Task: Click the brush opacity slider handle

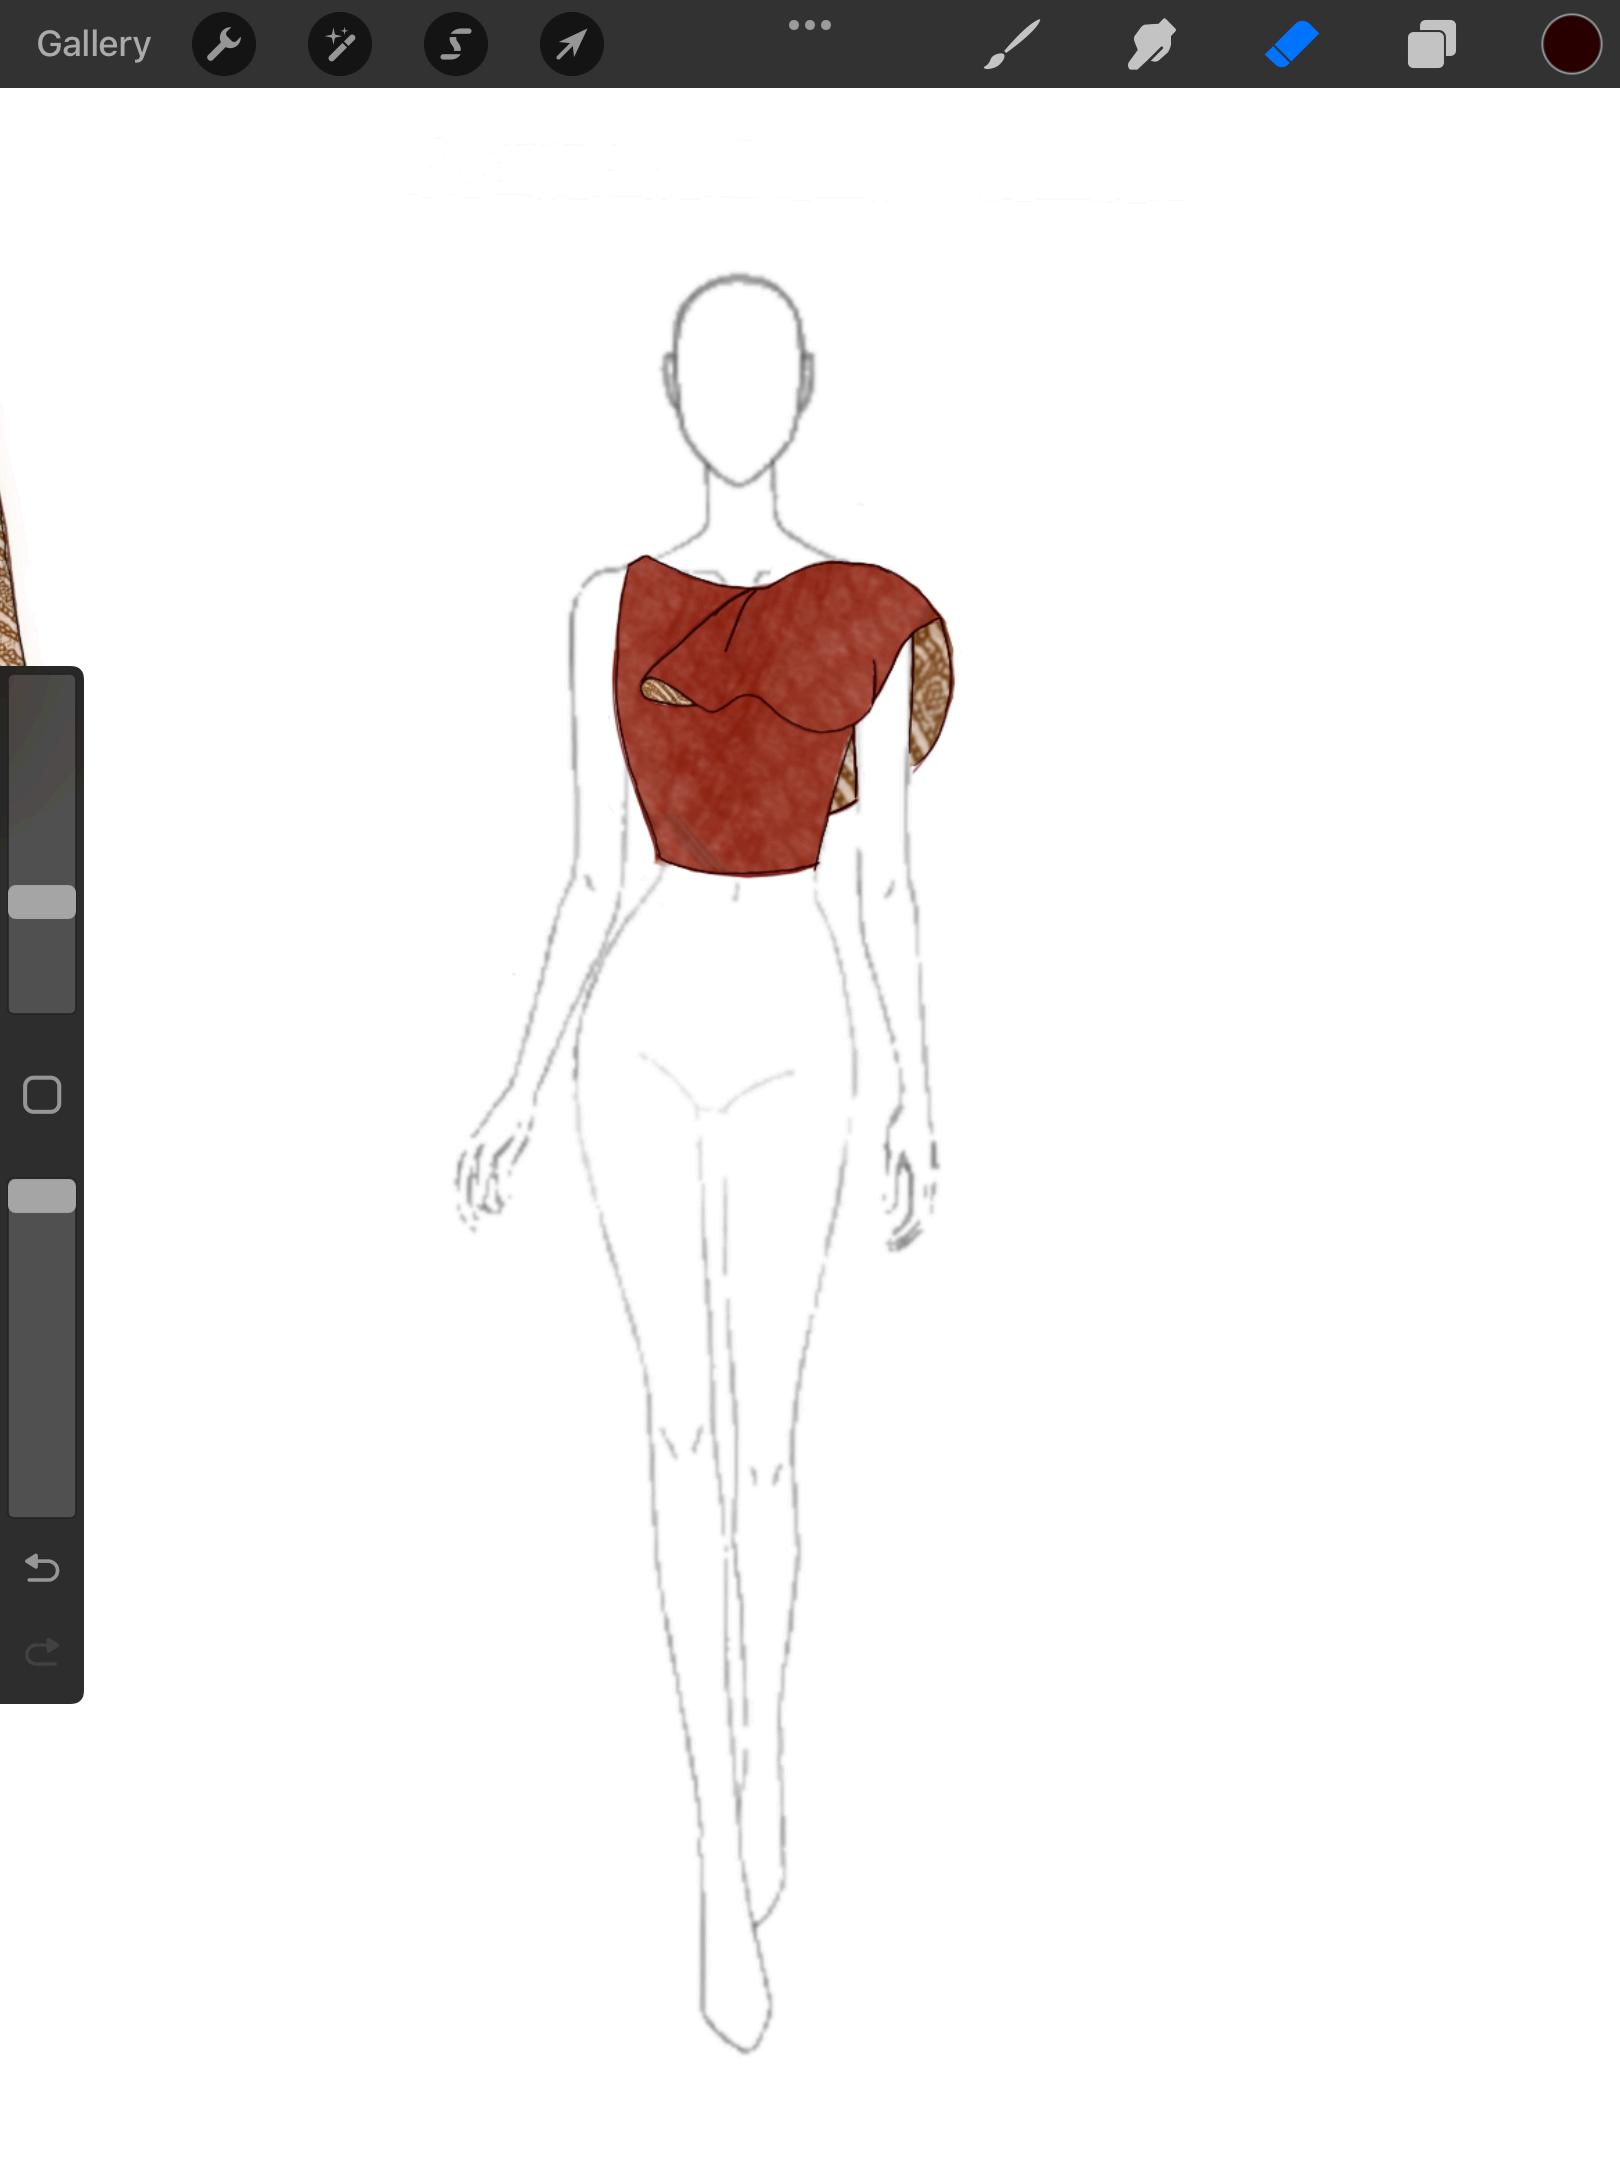Action: pyautogui.click(x=42, y=1196)
